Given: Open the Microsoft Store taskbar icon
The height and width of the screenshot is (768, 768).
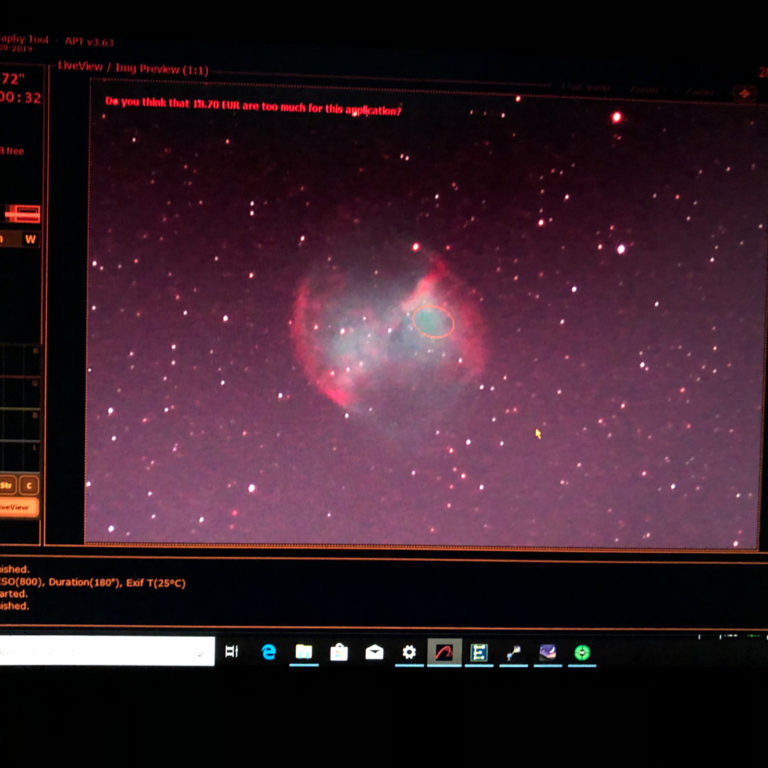Looking at the screenshot, I should tap(339, 652).
